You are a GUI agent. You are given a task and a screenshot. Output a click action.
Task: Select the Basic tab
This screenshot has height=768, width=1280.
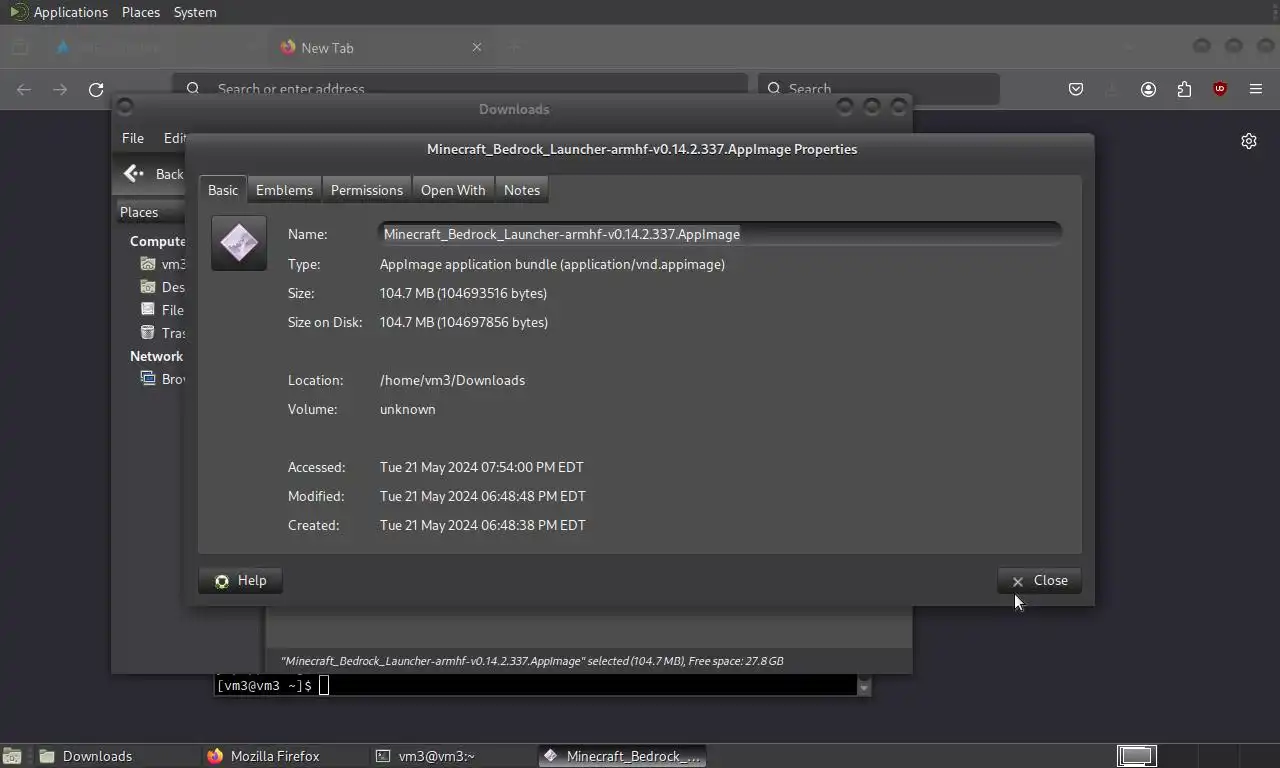click(x=223, y=190)
